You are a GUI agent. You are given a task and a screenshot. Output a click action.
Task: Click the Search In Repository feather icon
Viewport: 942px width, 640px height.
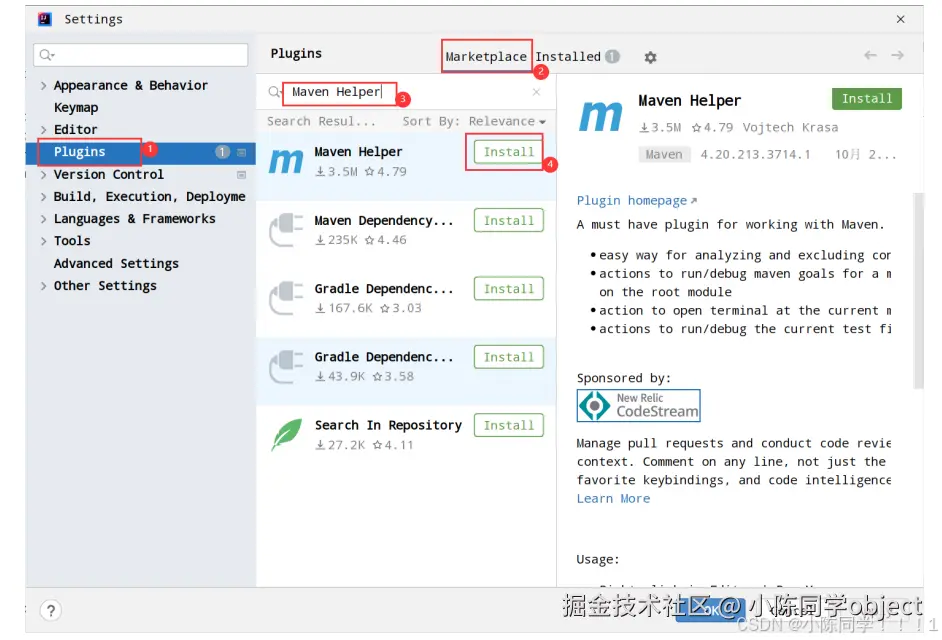point(286,434)
